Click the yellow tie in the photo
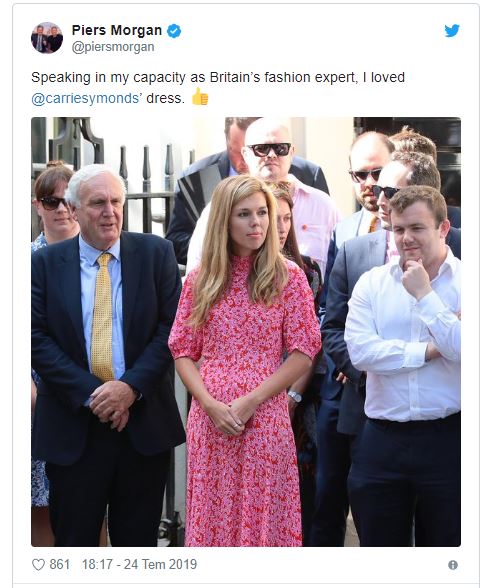Screen dimensions: 493x588 (102, 317)
